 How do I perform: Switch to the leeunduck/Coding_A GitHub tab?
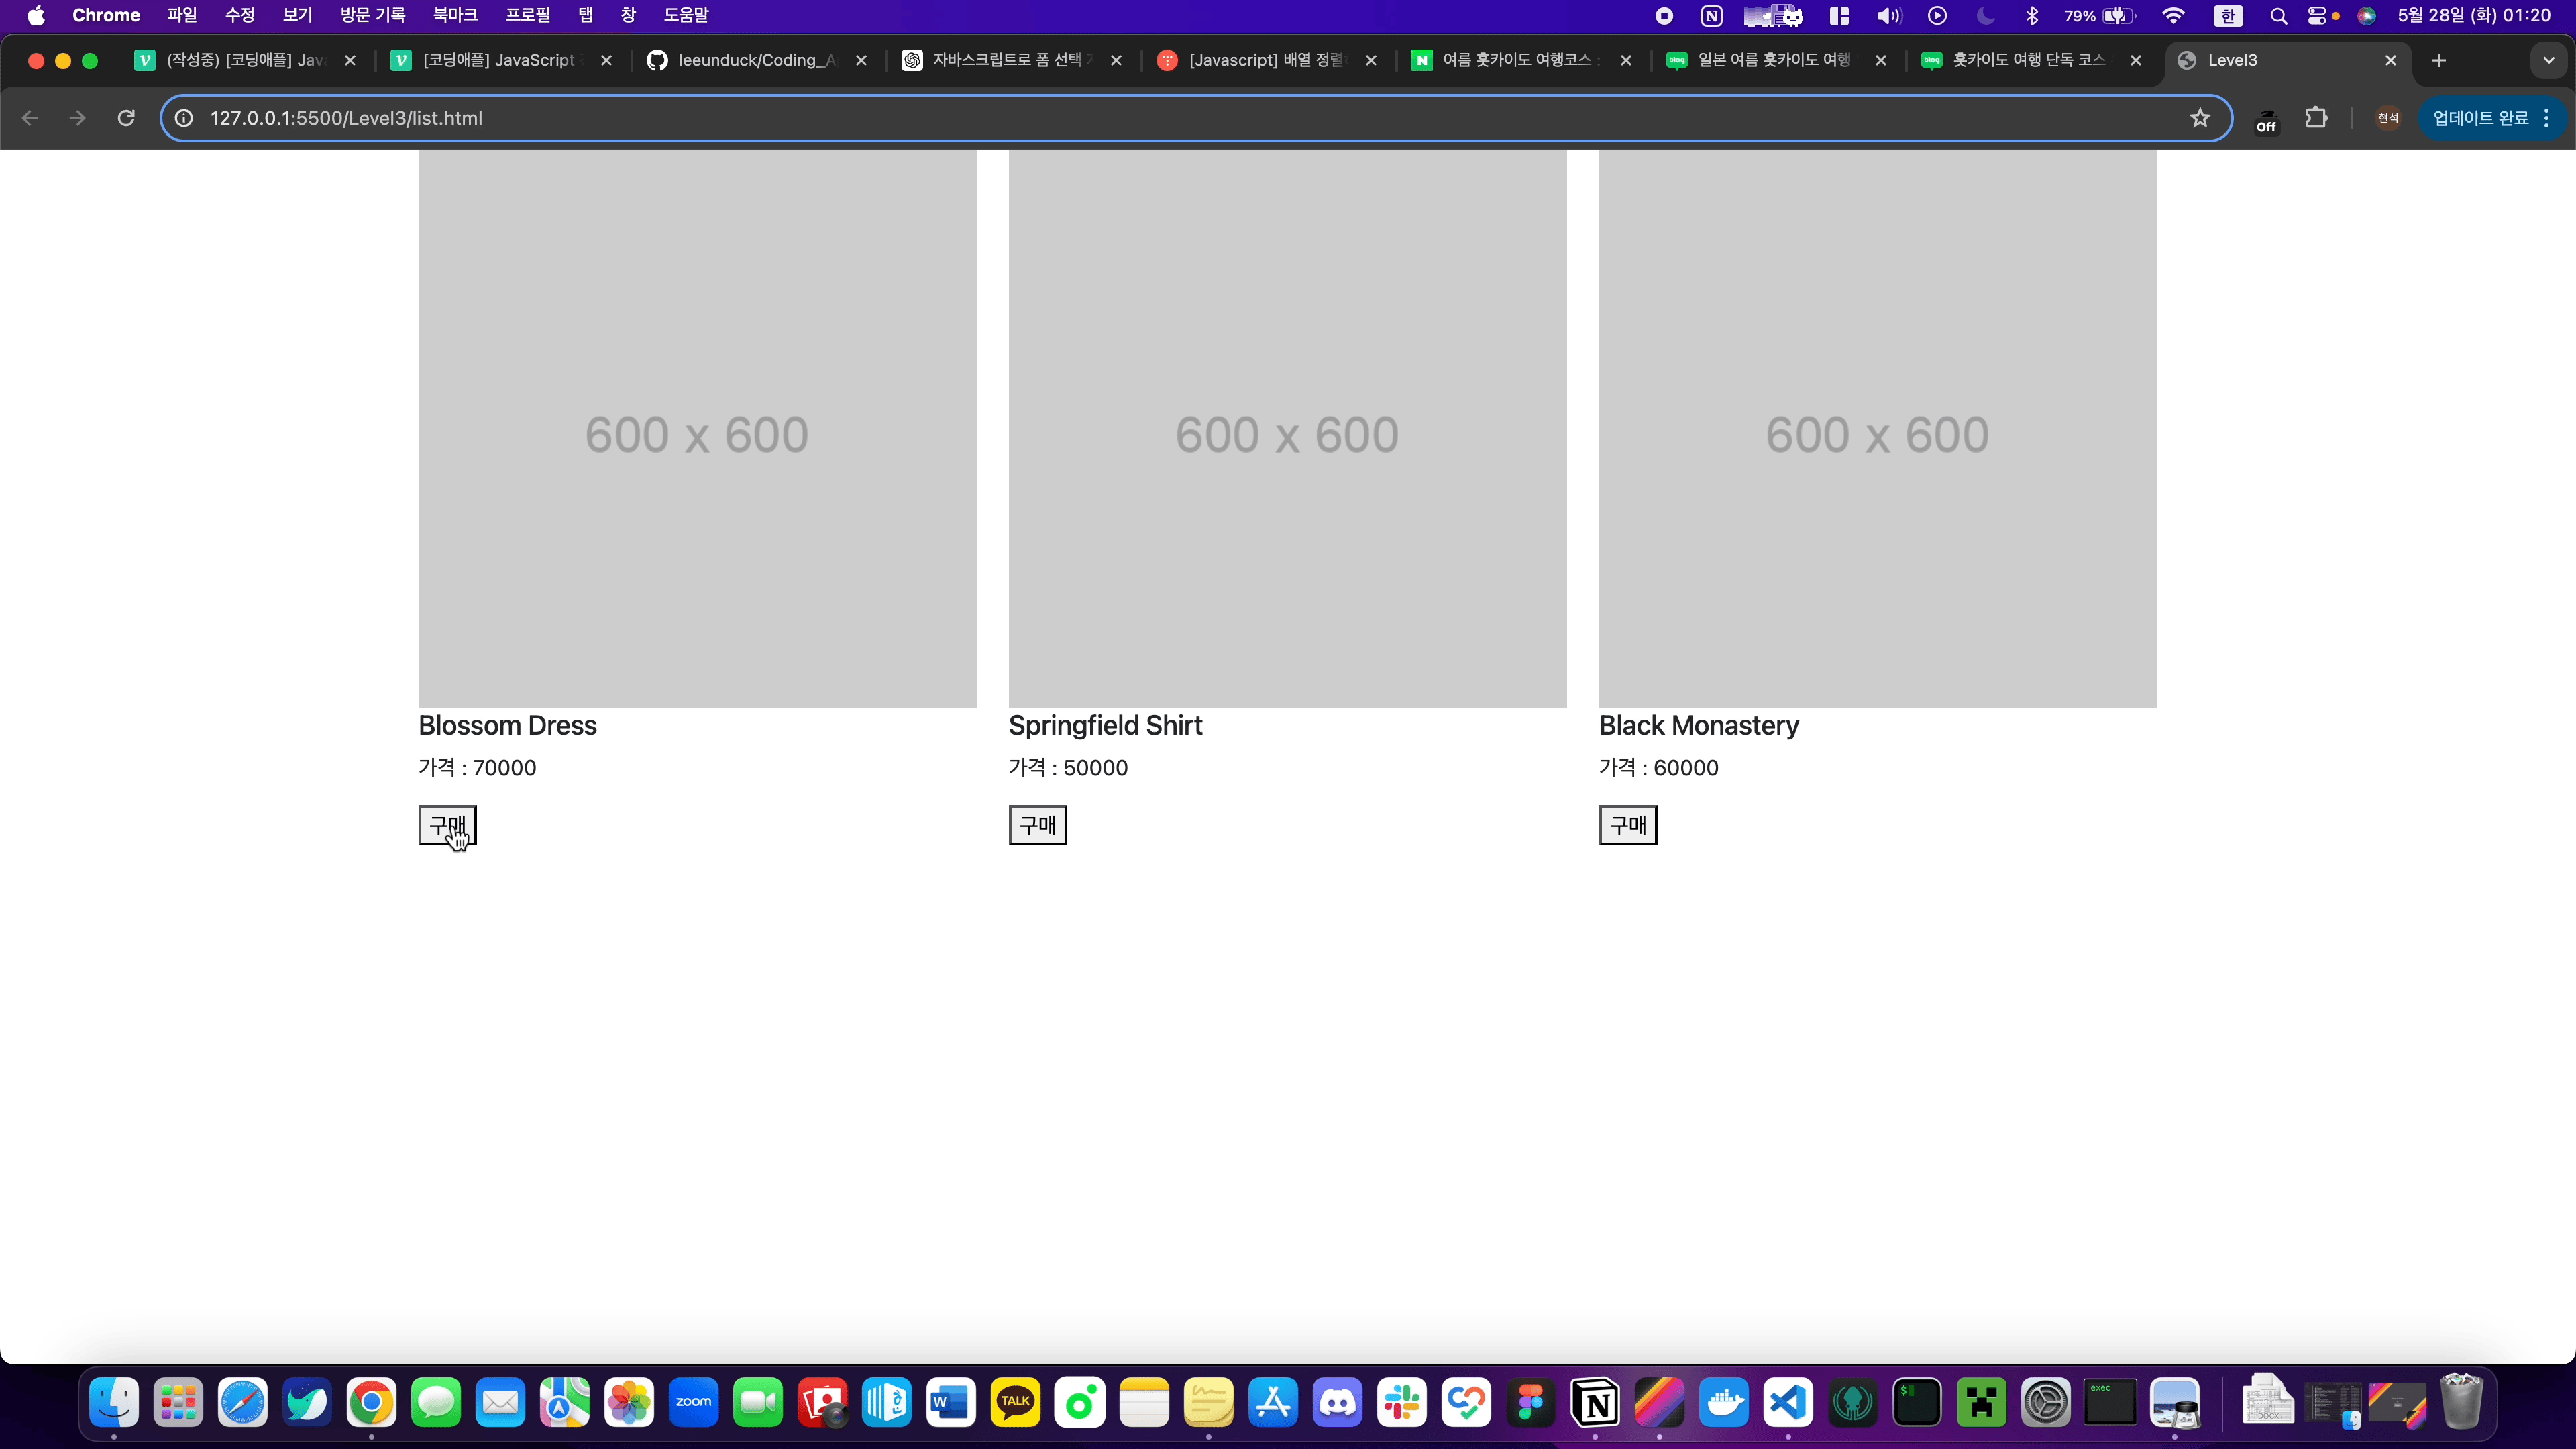tap(755, 60)
